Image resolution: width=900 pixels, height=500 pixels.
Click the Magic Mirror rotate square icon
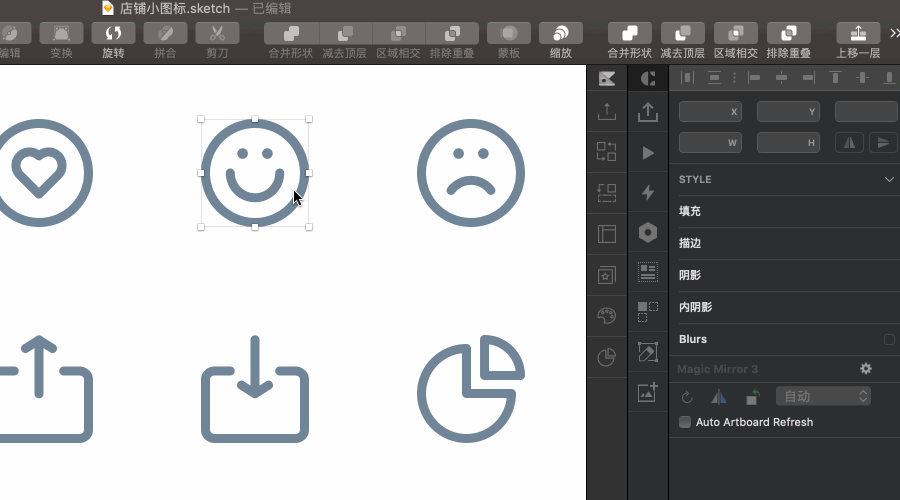752,397
